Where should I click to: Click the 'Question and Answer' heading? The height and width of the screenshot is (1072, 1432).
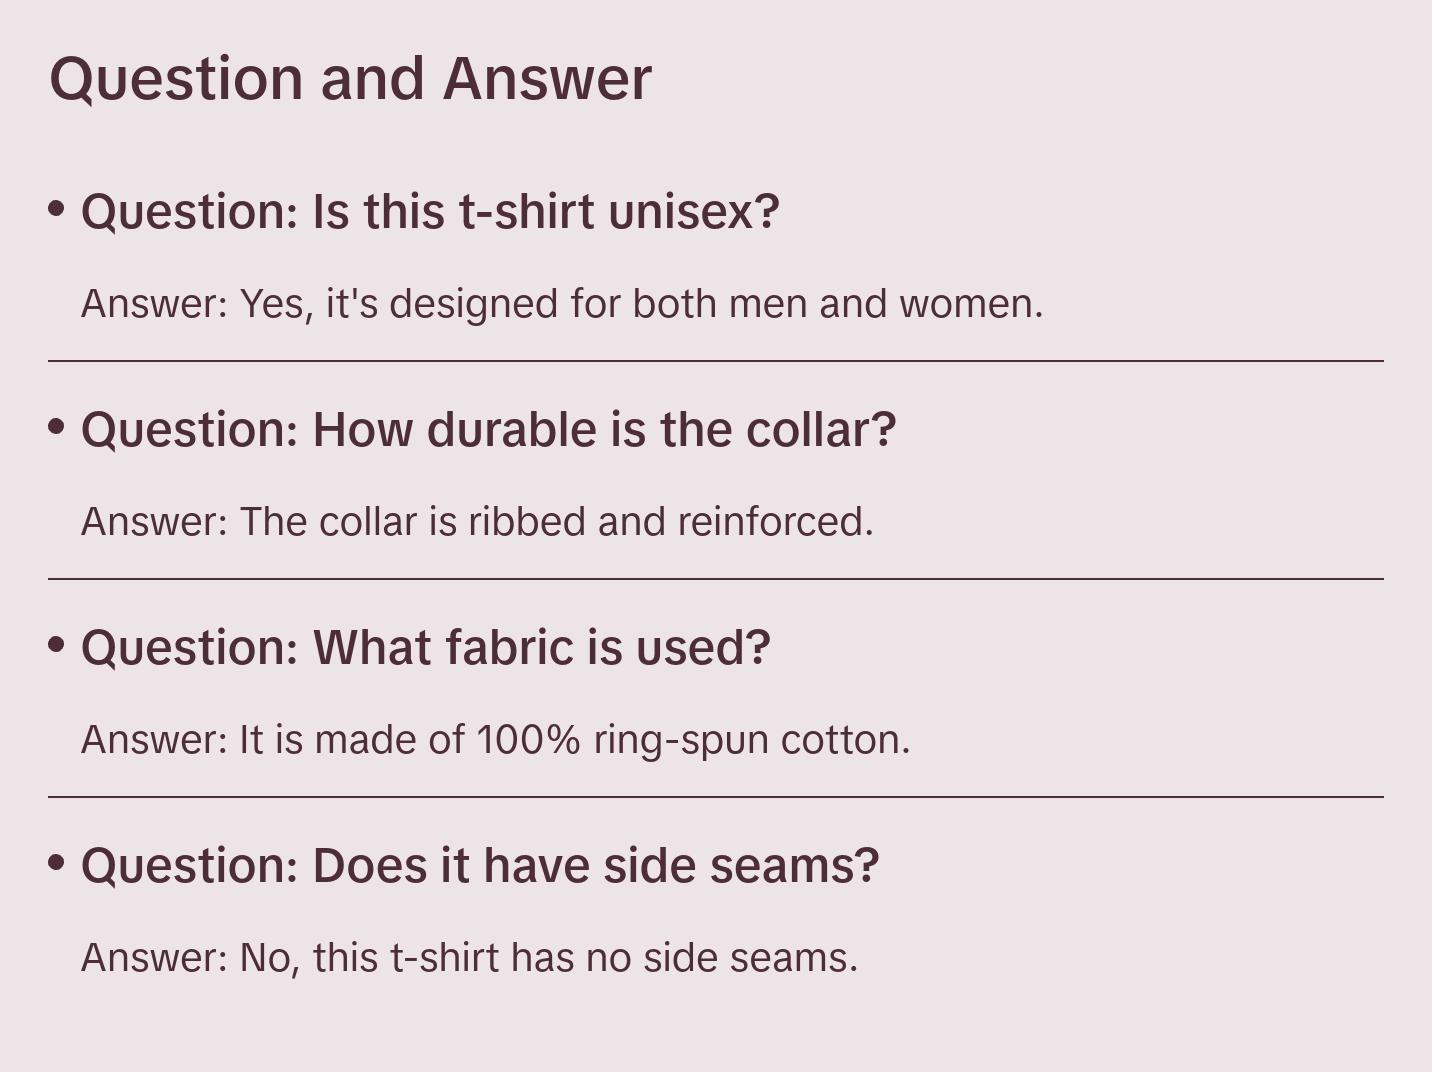pos(350,78)
